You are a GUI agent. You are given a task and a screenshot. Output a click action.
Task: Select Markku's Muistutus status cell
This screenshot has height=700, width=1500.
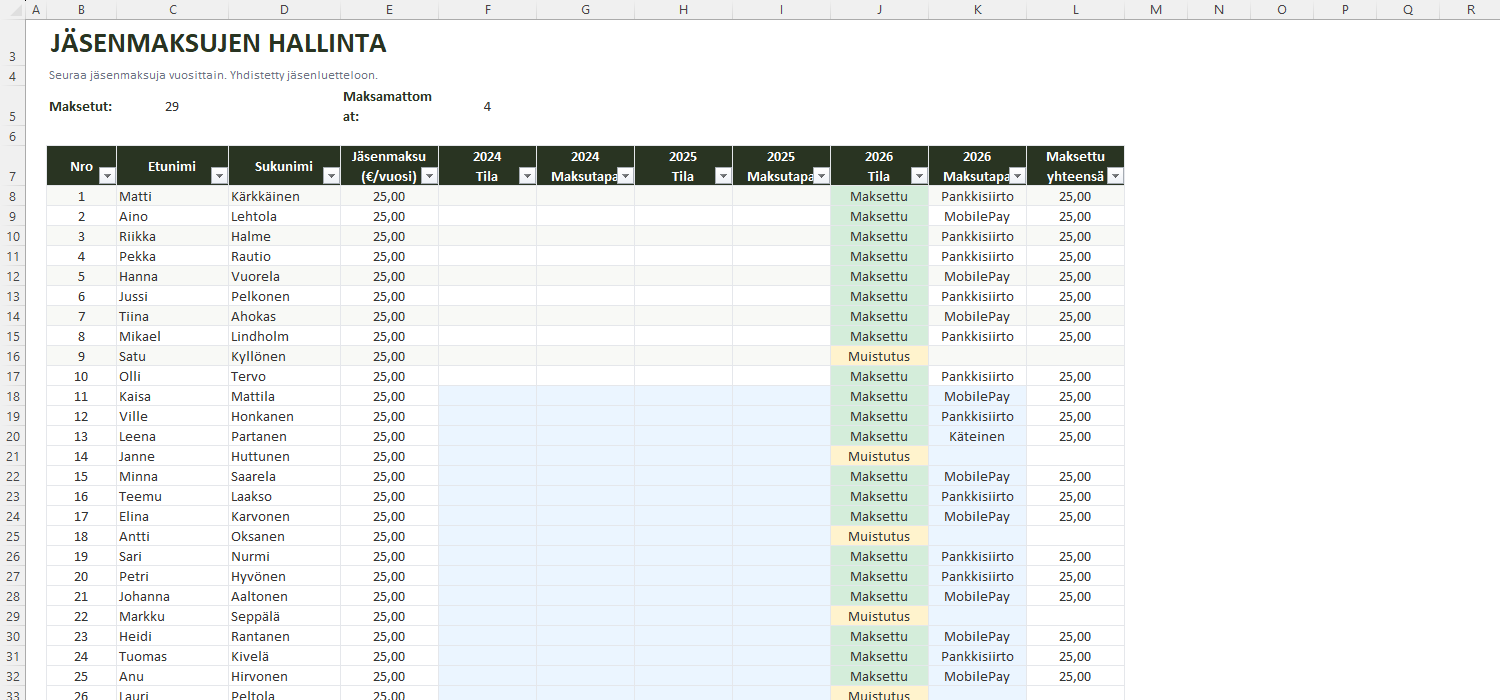[x=879, y=616]
